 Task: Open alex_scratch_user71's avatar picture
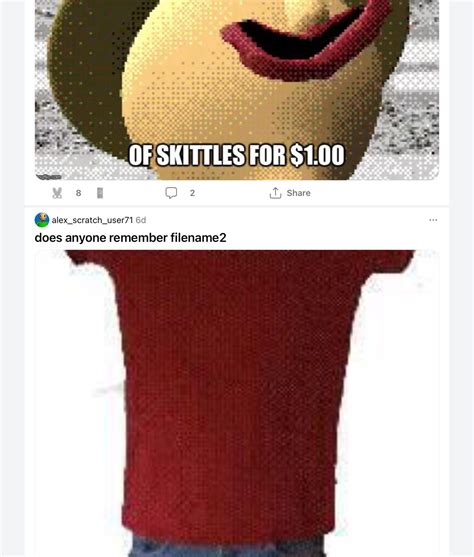(x=42, y=220)
